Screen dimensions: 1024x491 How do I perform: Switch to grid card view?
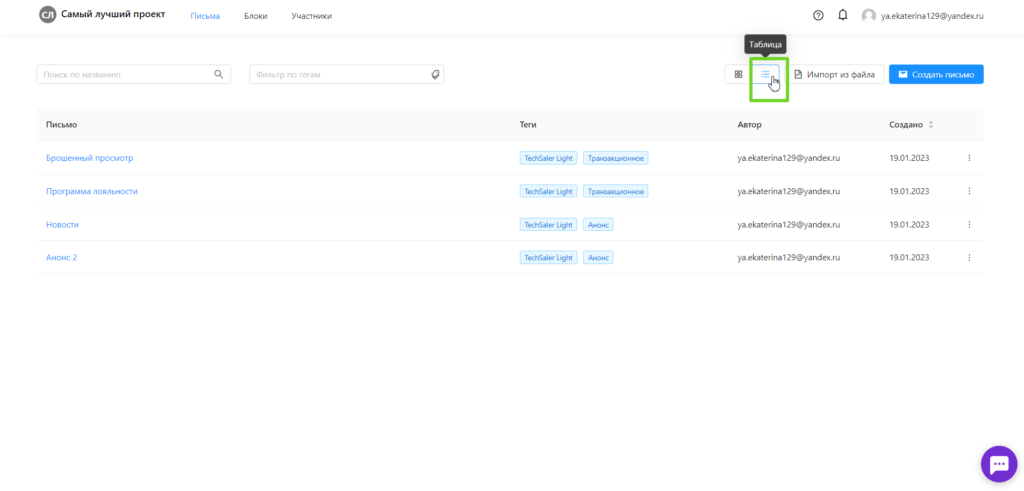738,74
